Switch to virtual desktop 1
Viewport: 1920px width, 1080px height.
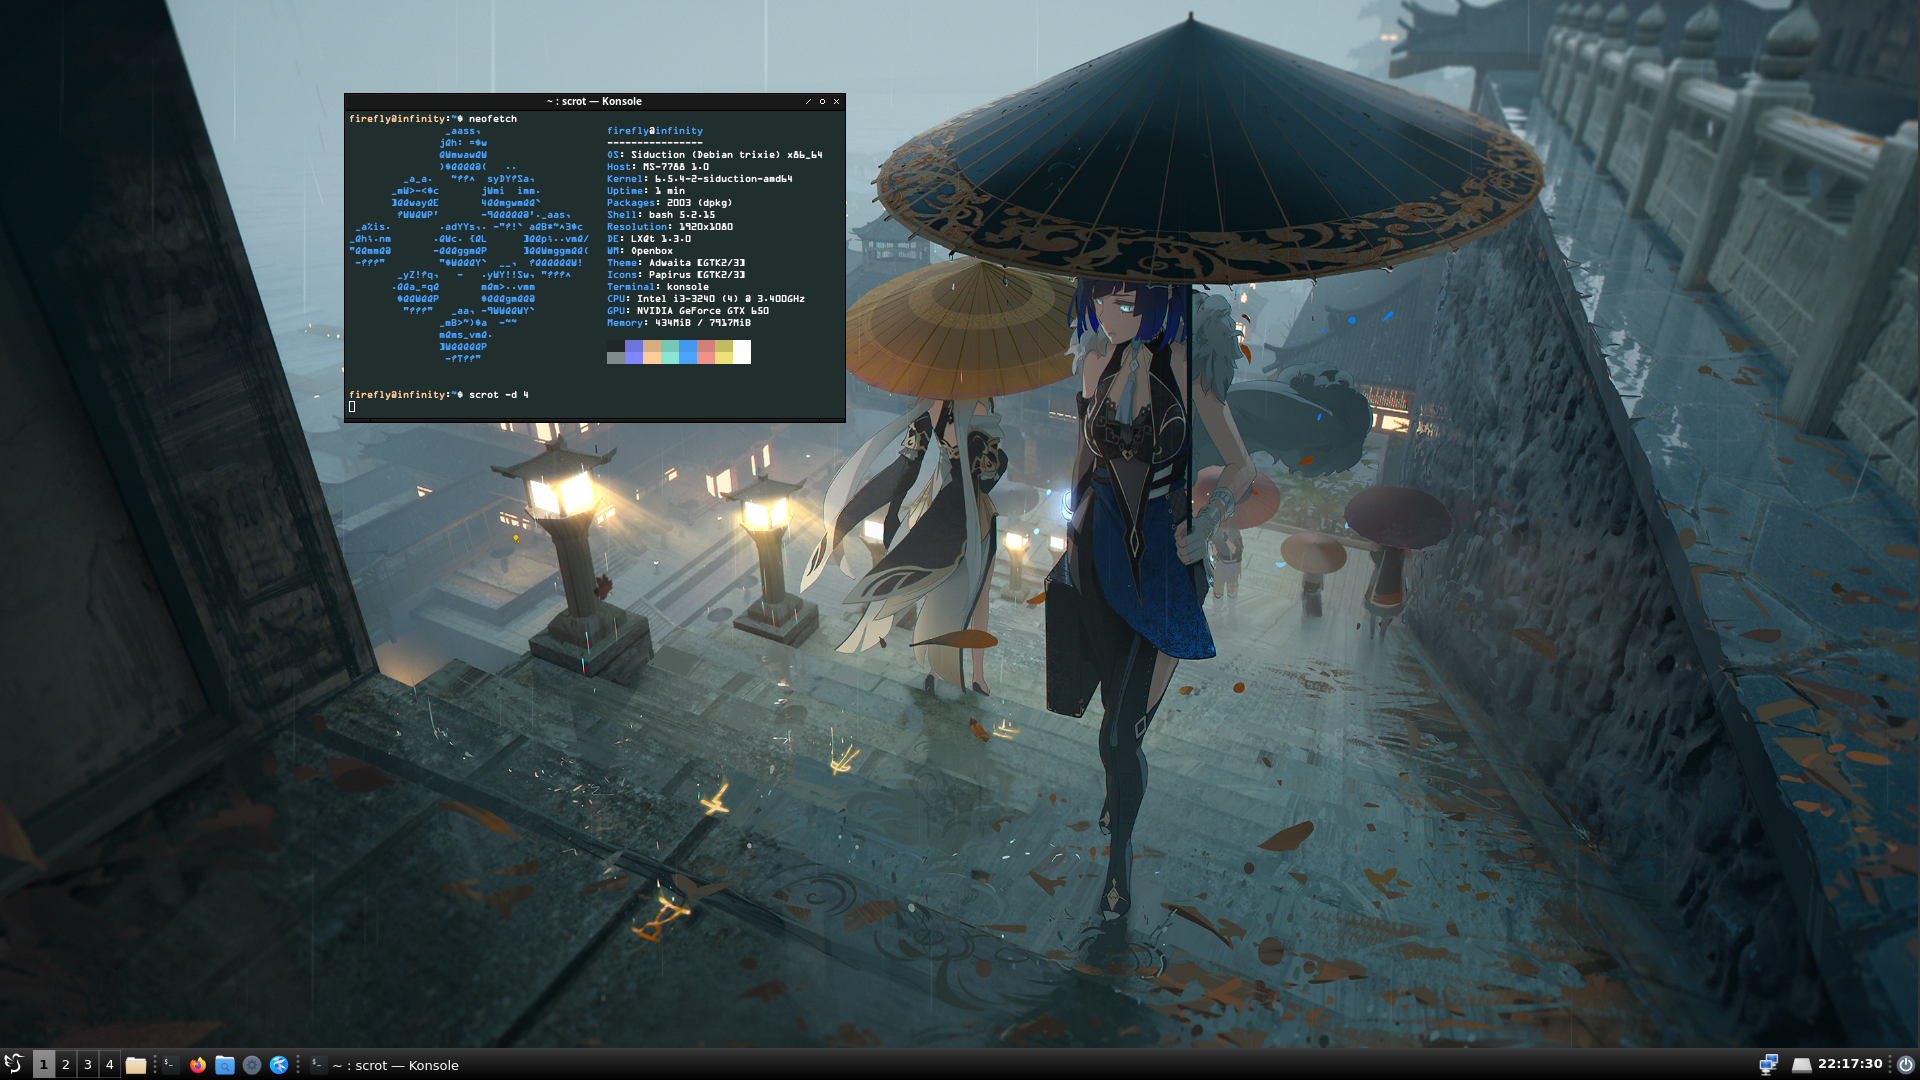coord(43,1065)
